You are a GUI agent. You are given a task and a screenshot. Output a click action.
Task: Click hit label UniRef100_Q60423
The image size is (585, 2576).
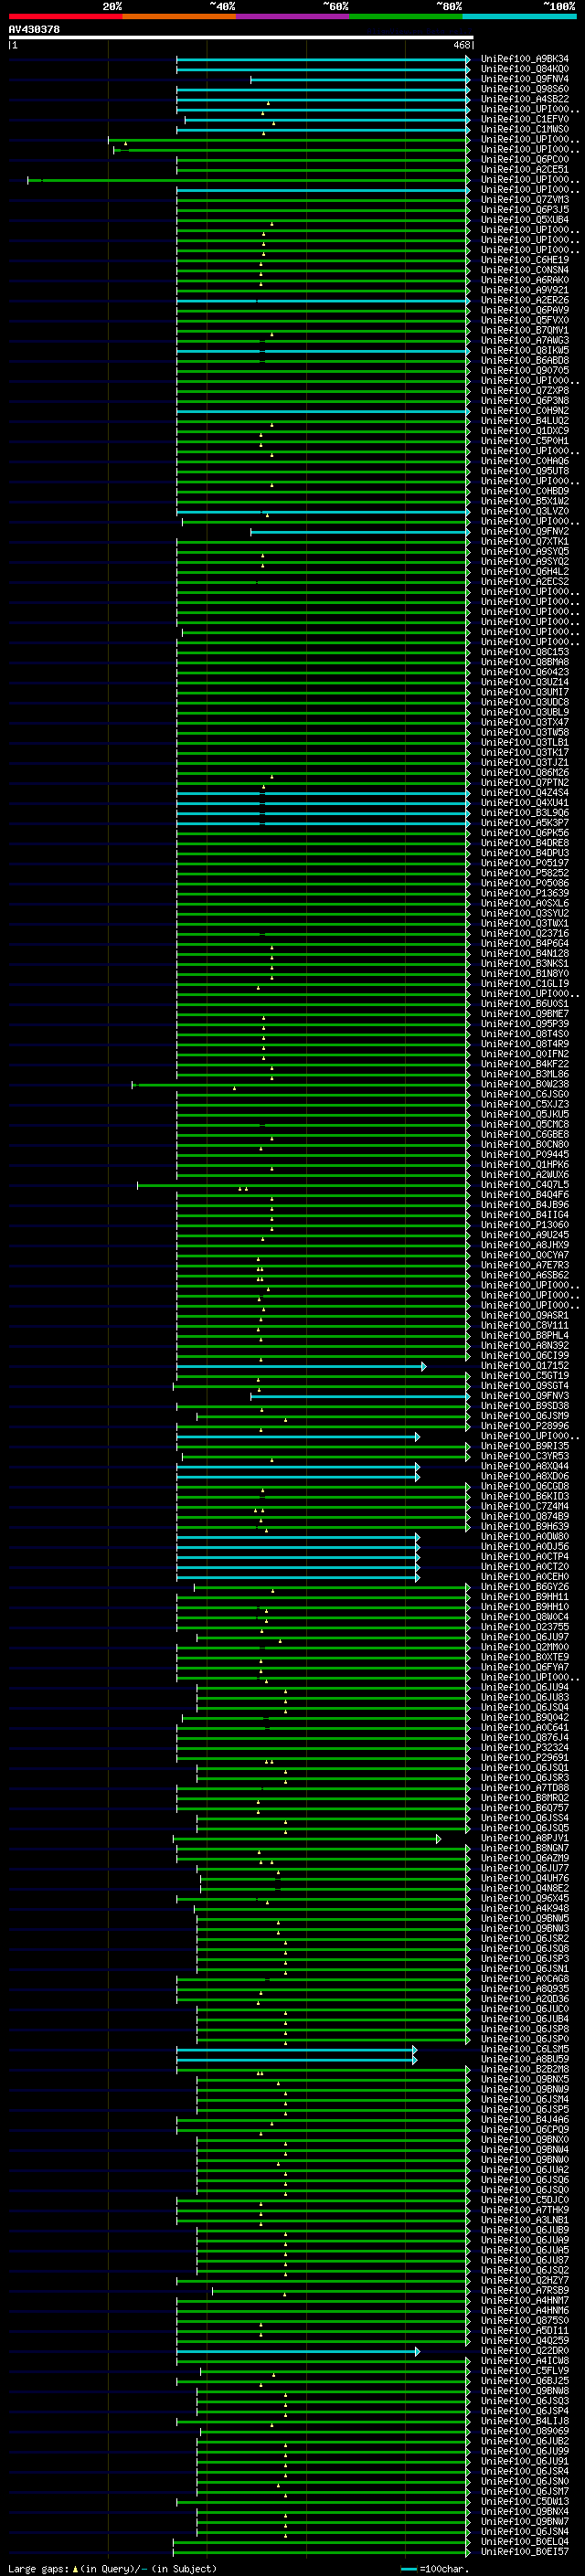point(525,672)
